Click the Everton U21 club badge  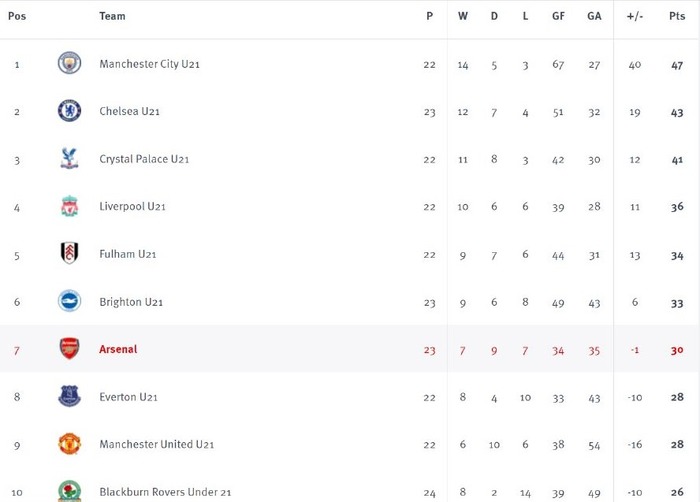(x=69, y=396)
